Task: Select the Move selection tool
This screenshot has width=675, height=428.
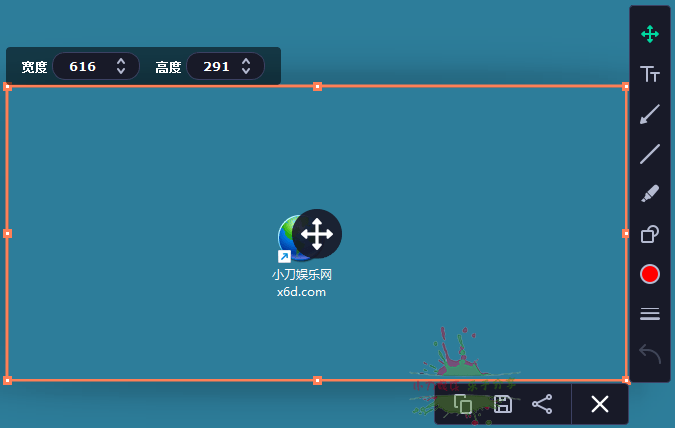Action: click(649, 34)
